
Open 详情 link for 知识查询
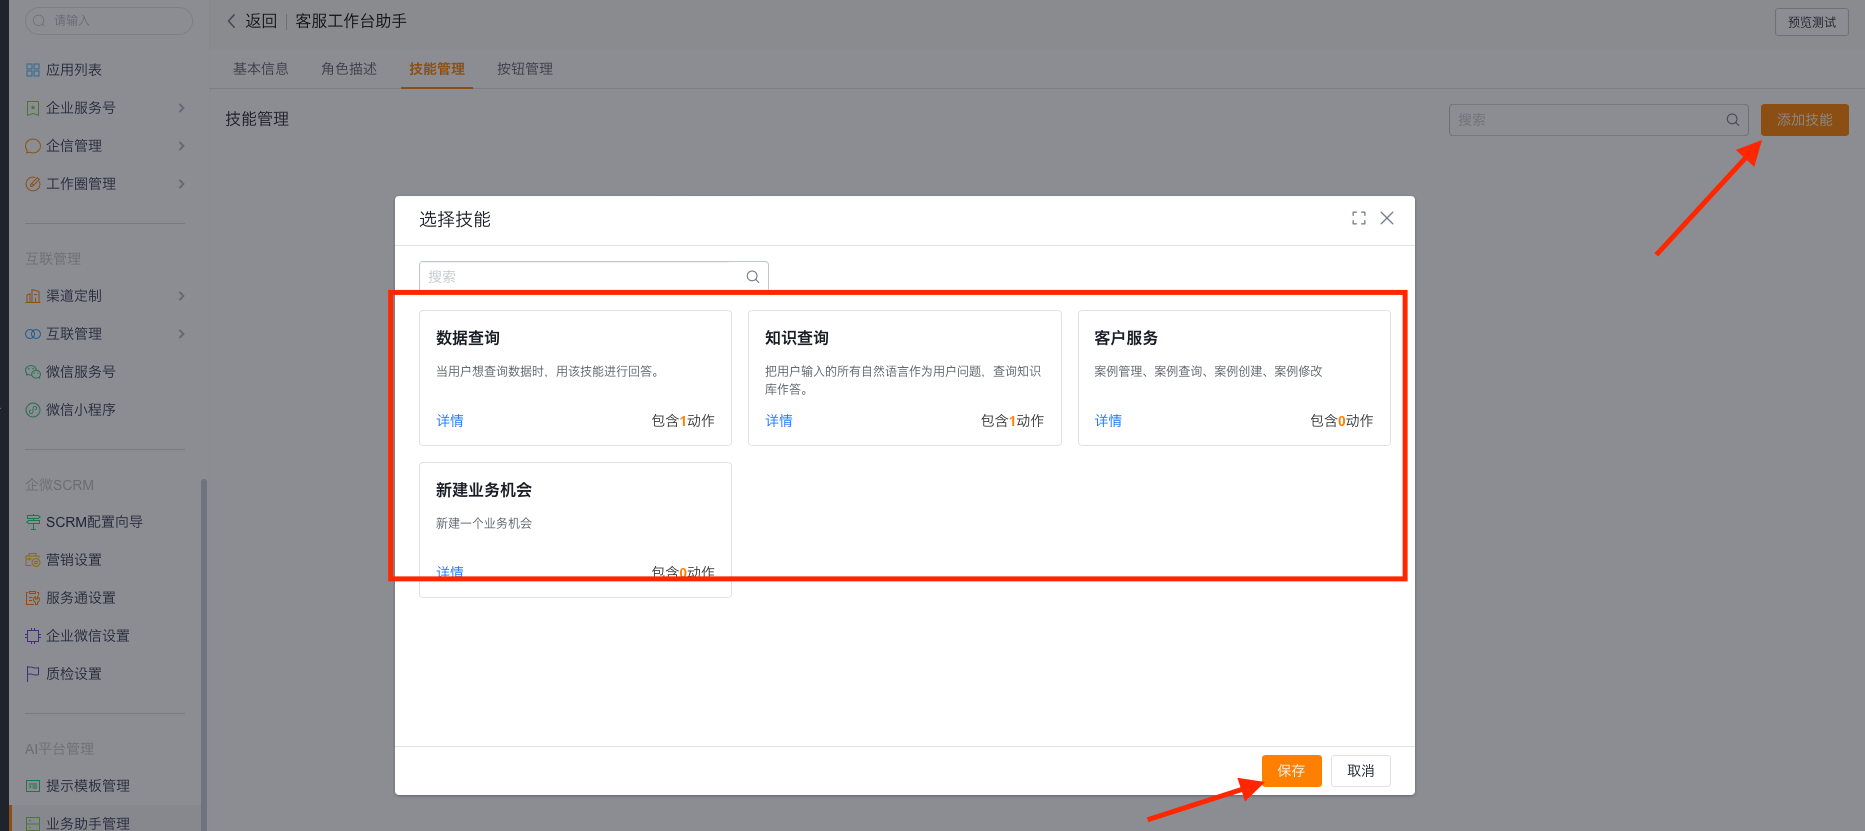[779, 421]
